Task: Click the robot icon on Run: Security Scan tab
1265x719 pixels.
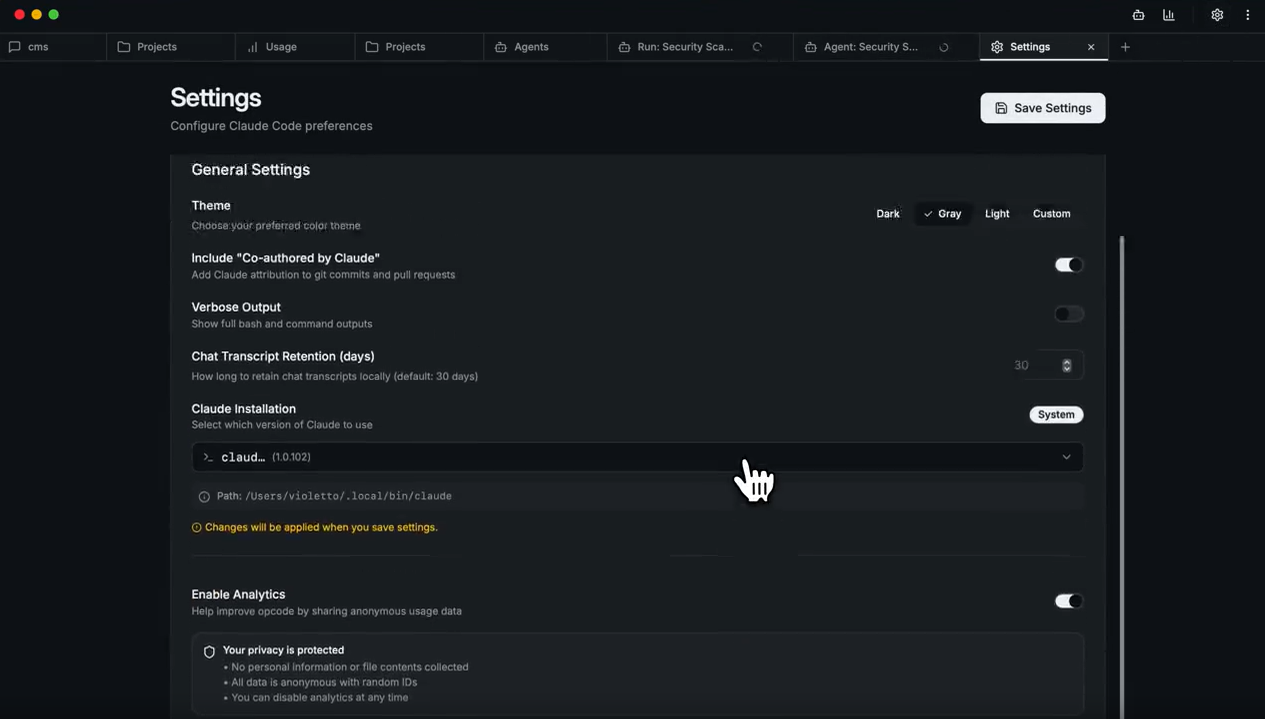Action: click(x=624, y=47)
